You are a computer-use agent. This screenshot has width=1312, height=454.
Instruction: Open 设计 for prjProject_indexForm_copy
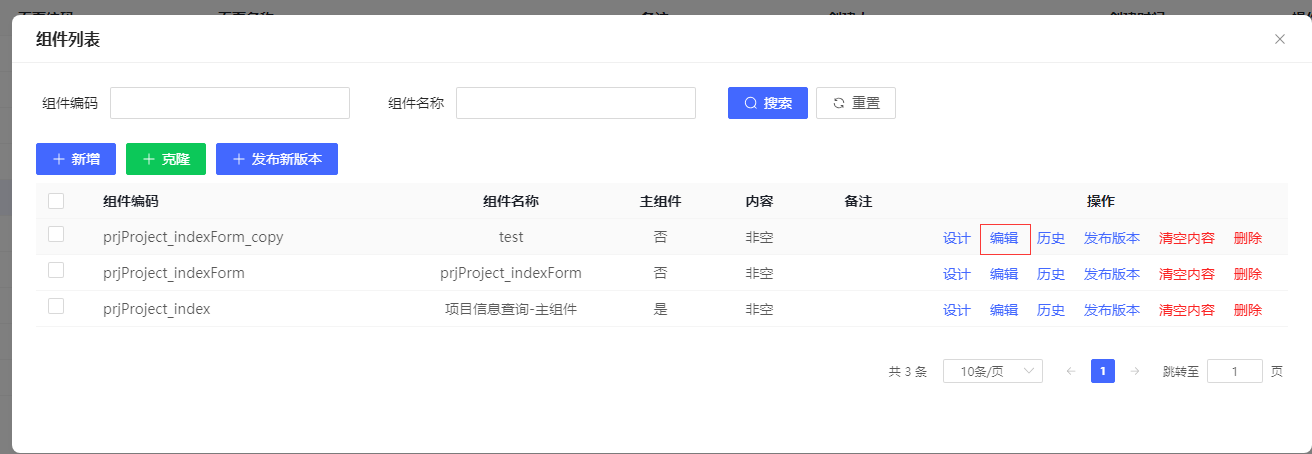pos(957,238)
